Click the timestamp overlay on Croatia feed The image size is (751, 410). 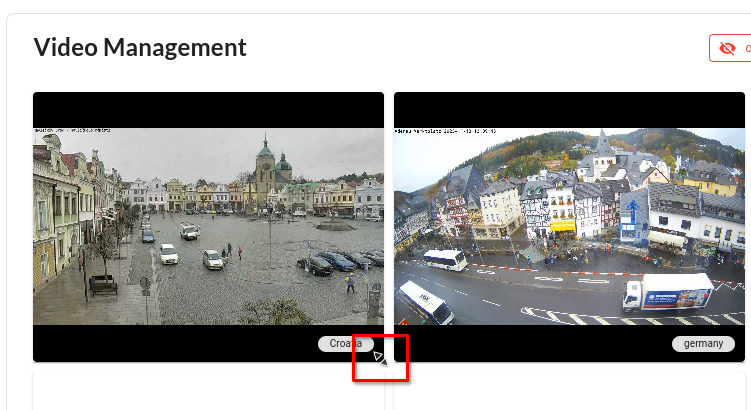click(x=77, y=130)
